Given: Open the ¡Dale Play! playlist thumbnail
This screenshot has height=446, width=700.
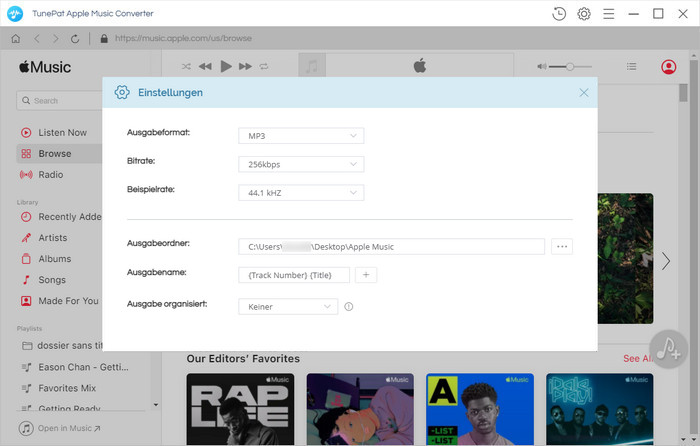Looking at the screenshot, I should pos(600,409).
